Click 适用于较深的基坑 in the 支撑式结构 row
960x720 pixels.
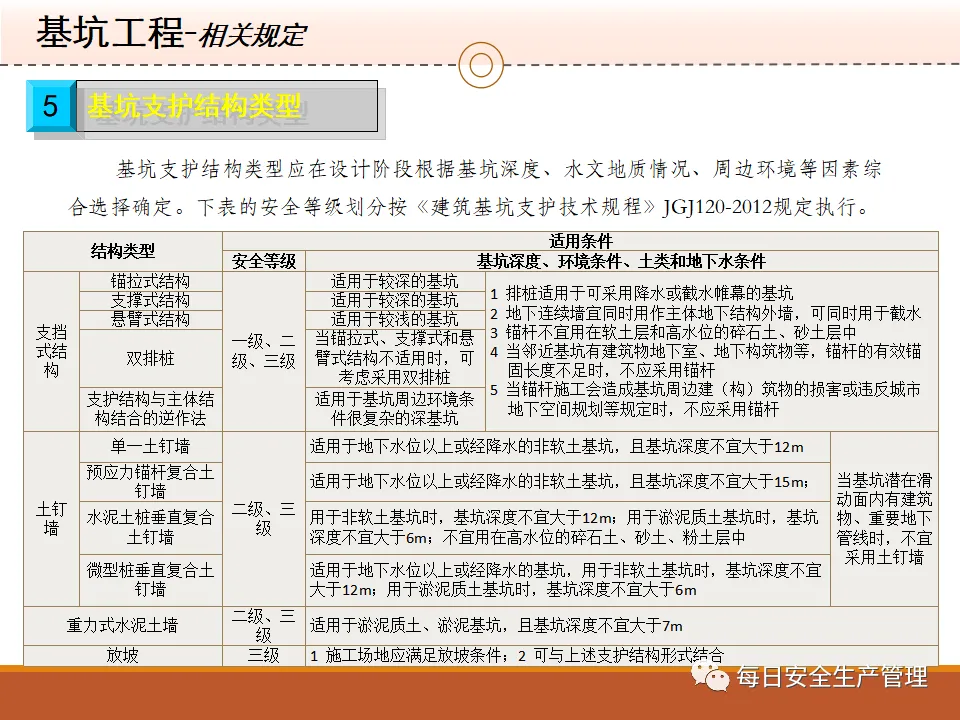point(395,301)
